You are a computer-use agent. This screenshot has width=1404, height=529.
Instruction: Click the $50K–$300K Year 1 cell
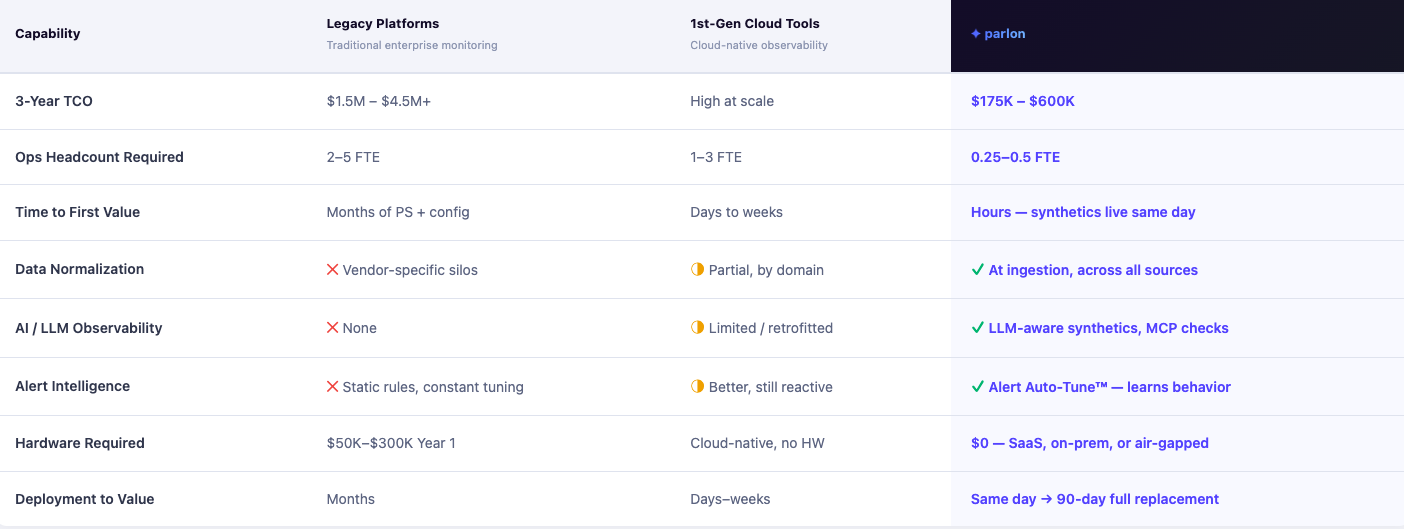391,443
